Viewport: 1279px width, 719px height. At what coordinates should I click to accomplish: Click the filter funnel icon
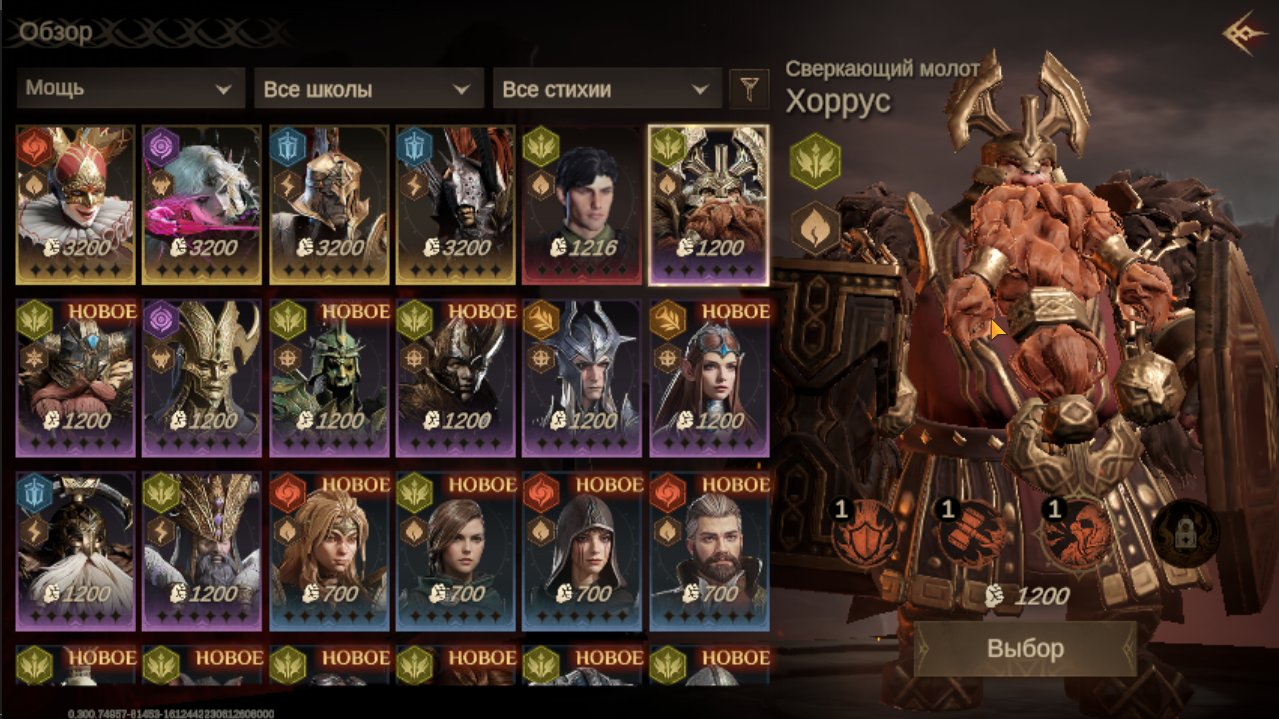[749, 89]
